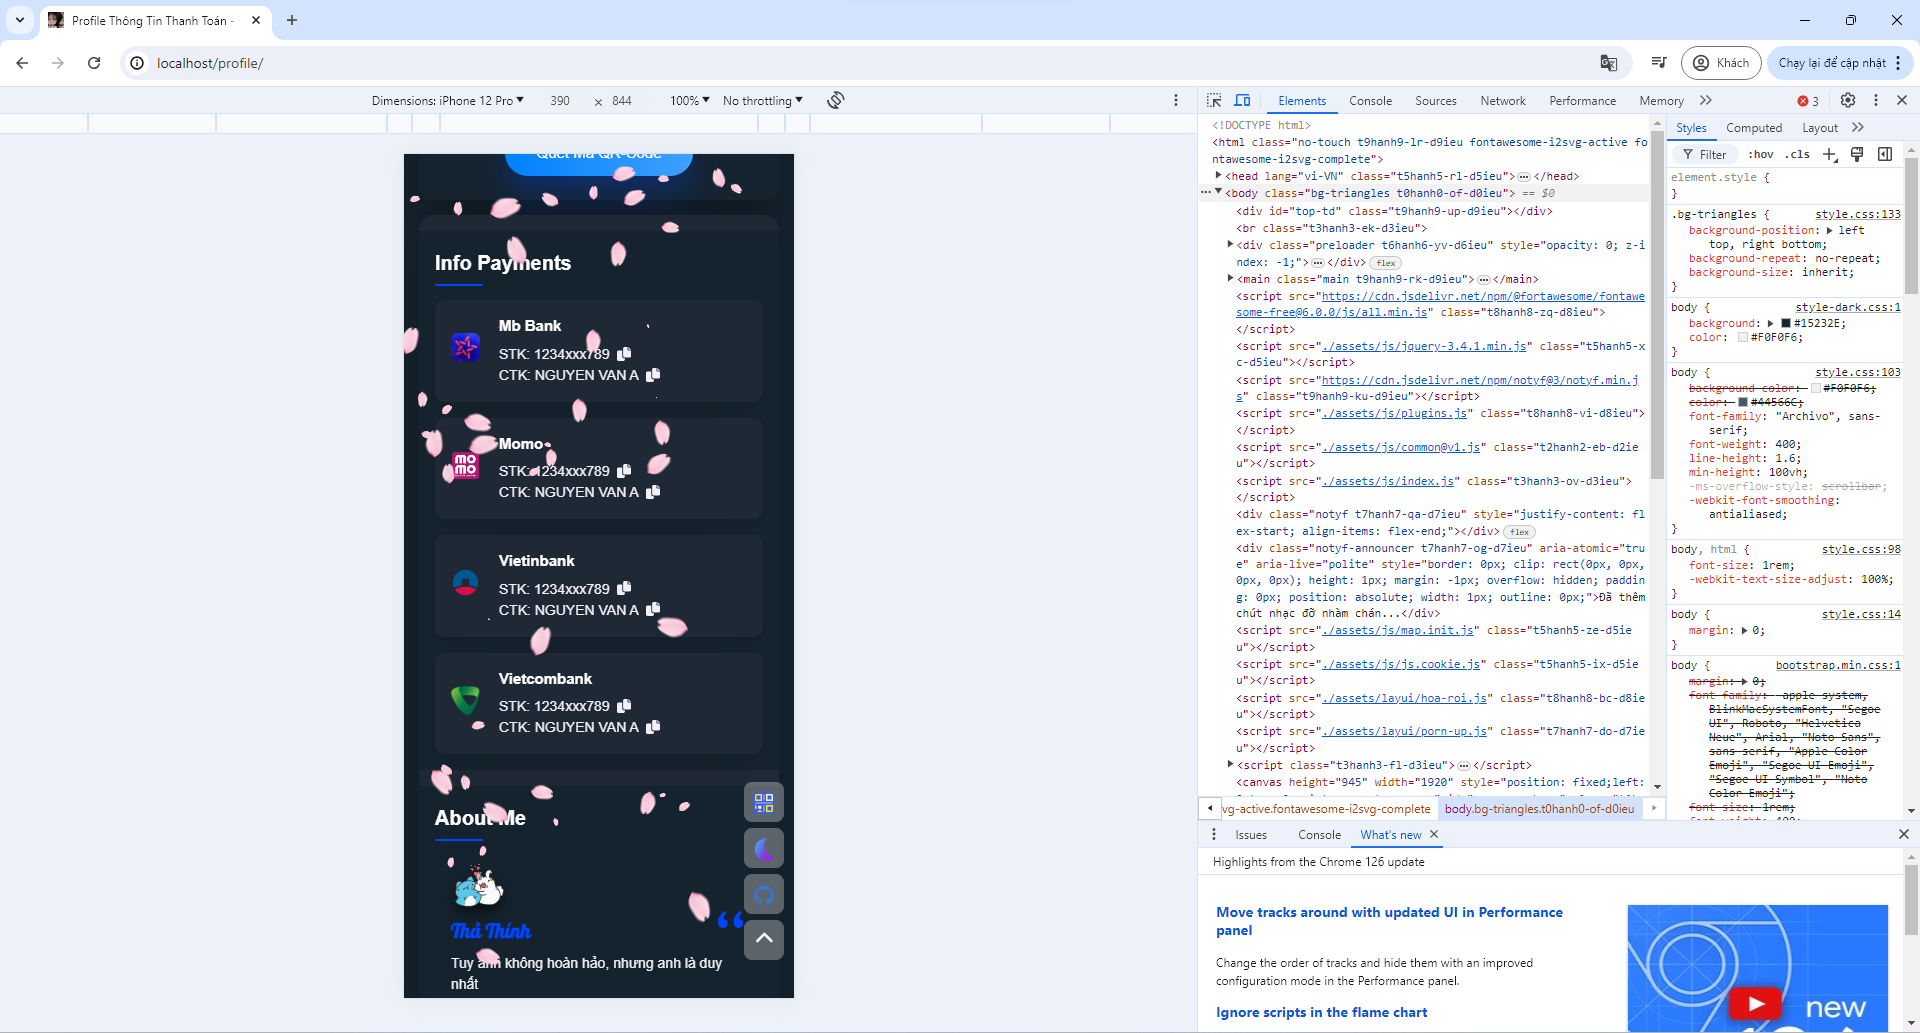The image size is (1920, 1033).
Task: Open the No throttling dropdown
Action: [x=762, y=101]
